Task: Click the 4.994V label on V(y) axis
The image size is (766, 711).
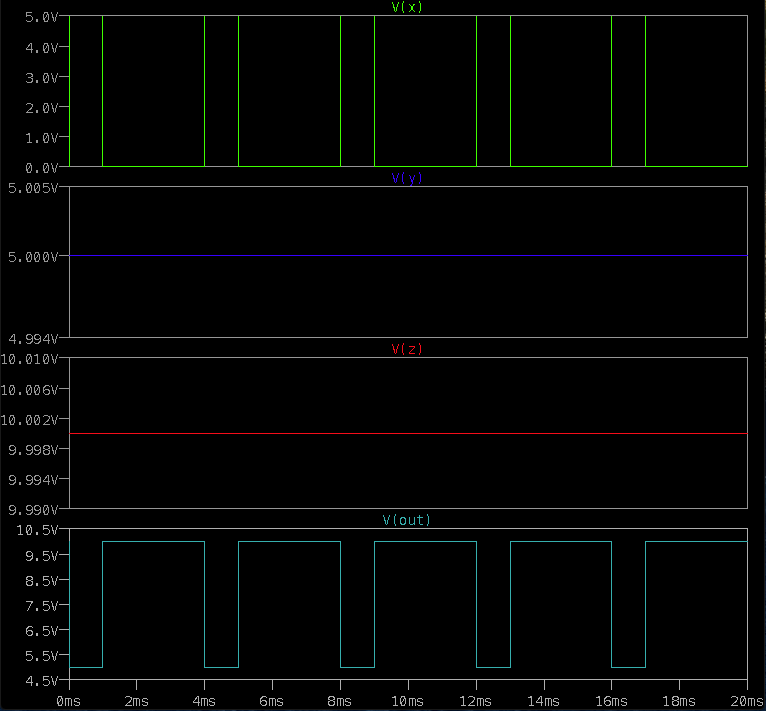Action: pos(33,339)
